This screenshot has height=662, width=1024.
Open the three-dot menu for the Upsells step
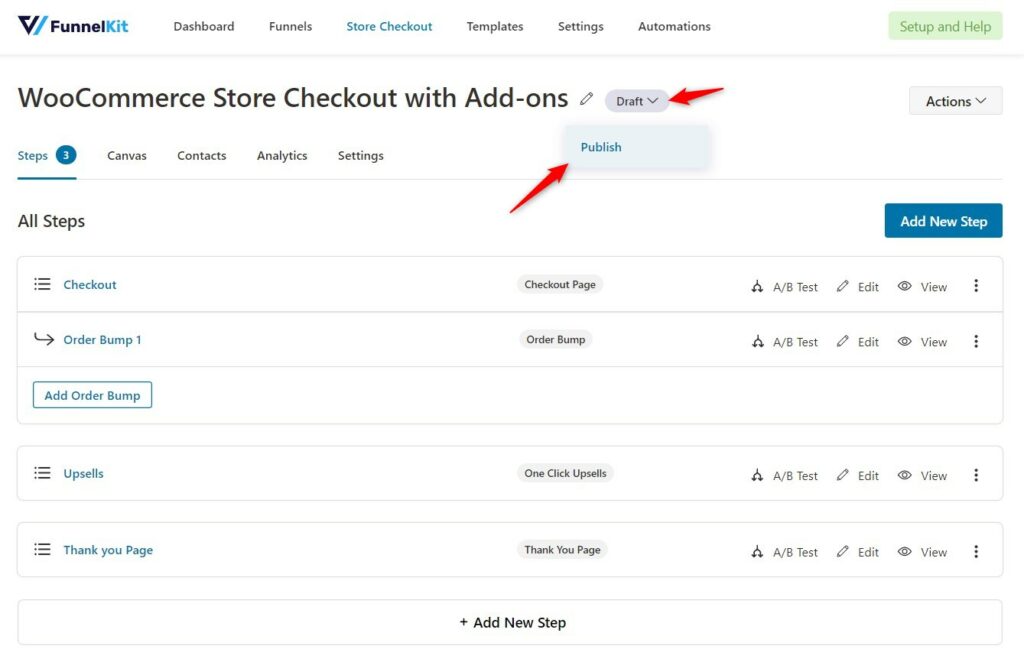click(976, 475)
